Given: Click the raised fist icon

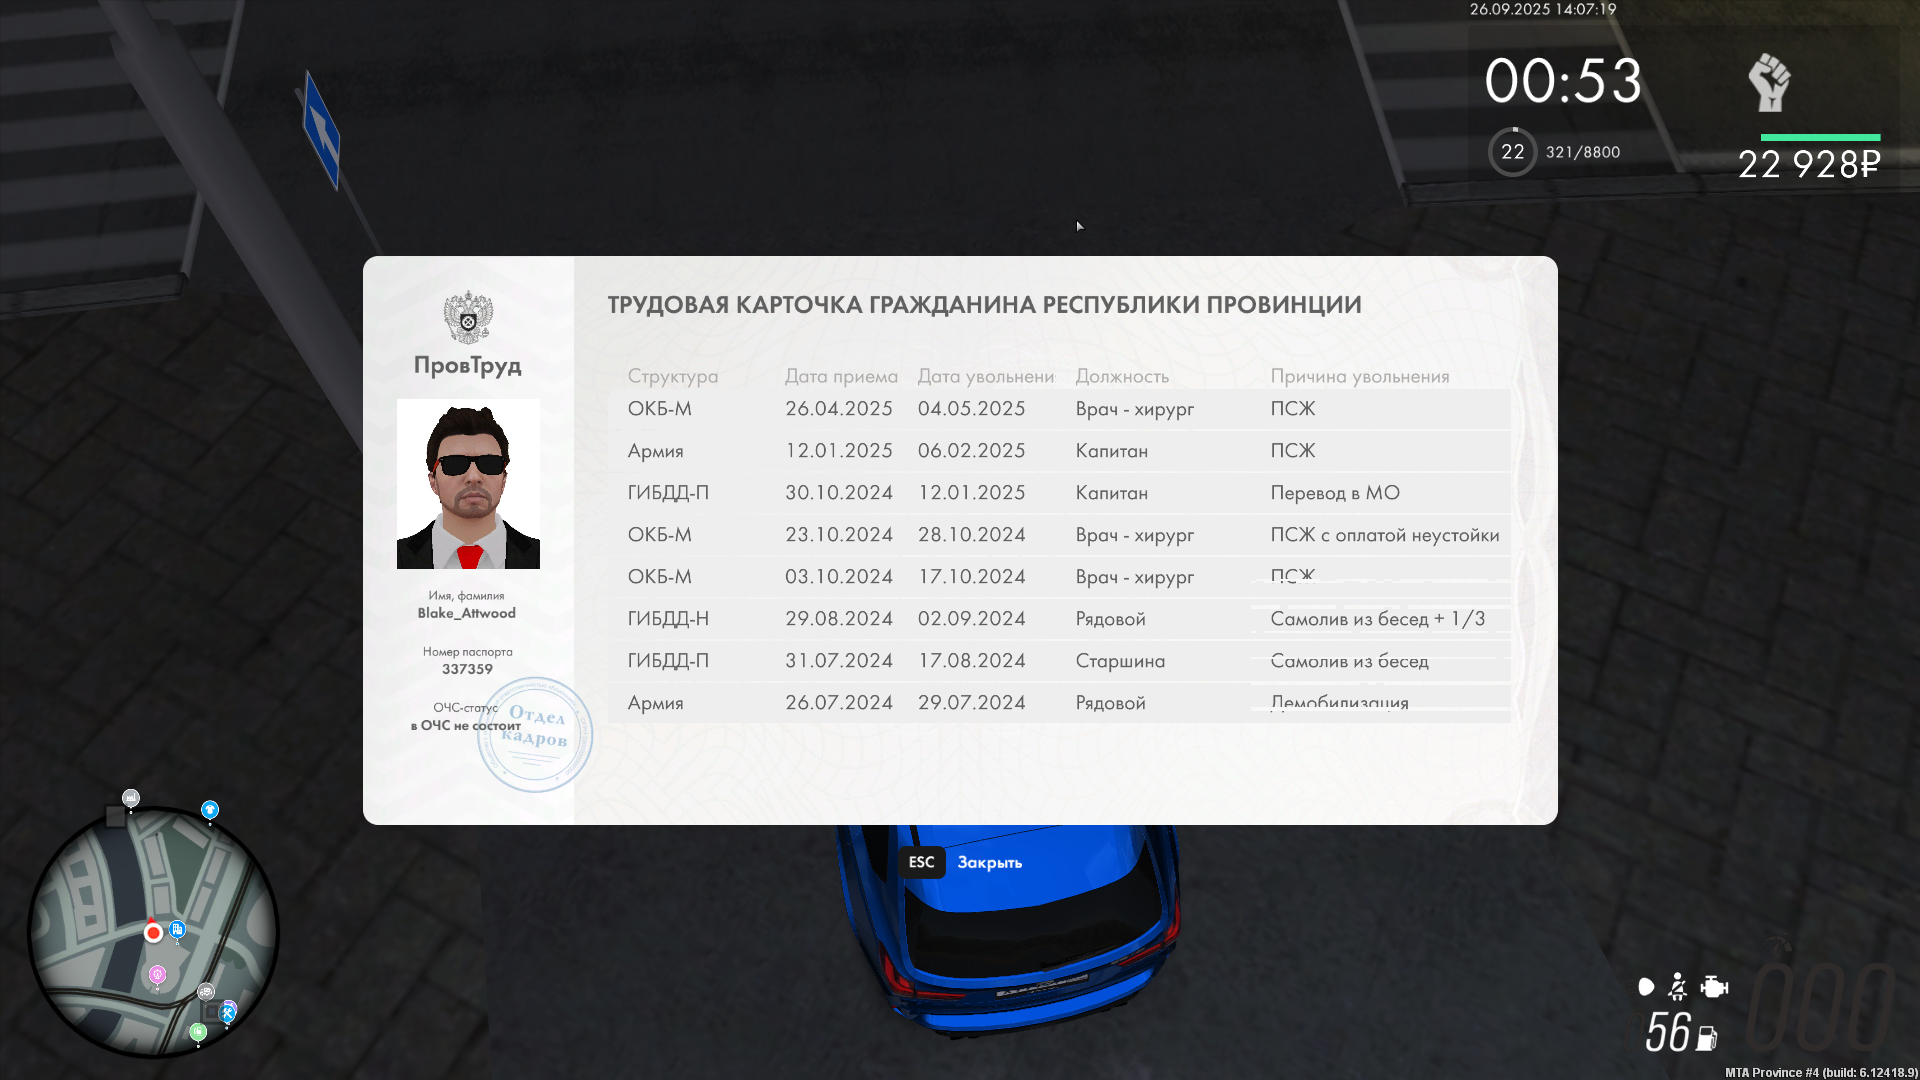Looking at the screenshot, I should (x=1769, y=83).
